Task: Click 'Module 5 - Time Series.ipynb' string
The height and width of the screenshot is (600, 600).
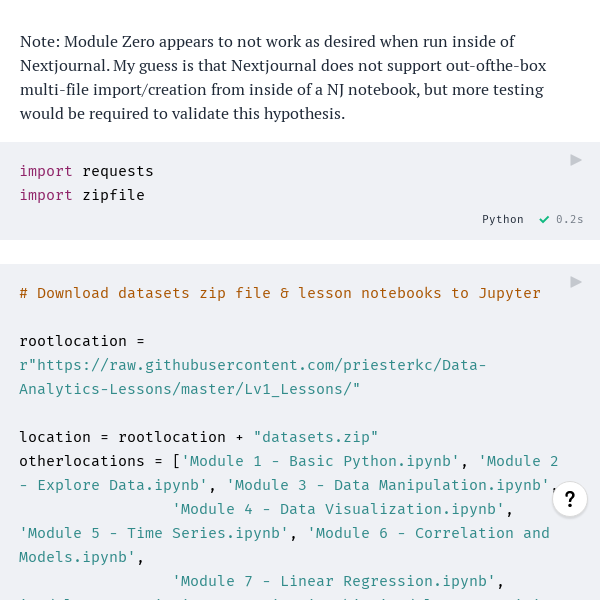Action: point(154,533)
